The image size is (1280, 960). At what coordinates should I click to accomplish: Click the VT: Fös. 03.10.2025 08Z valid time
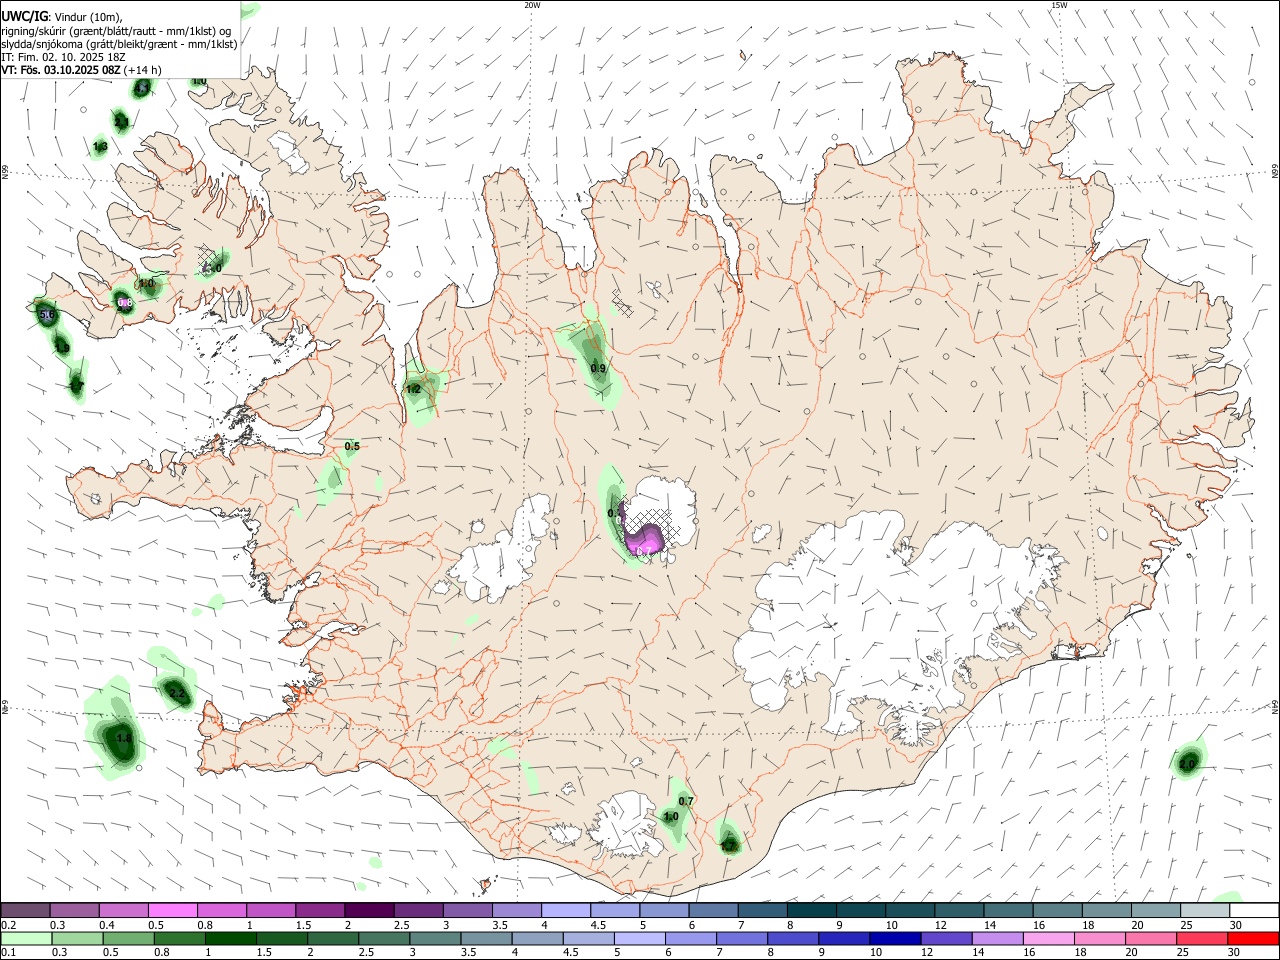pos(61,70)
